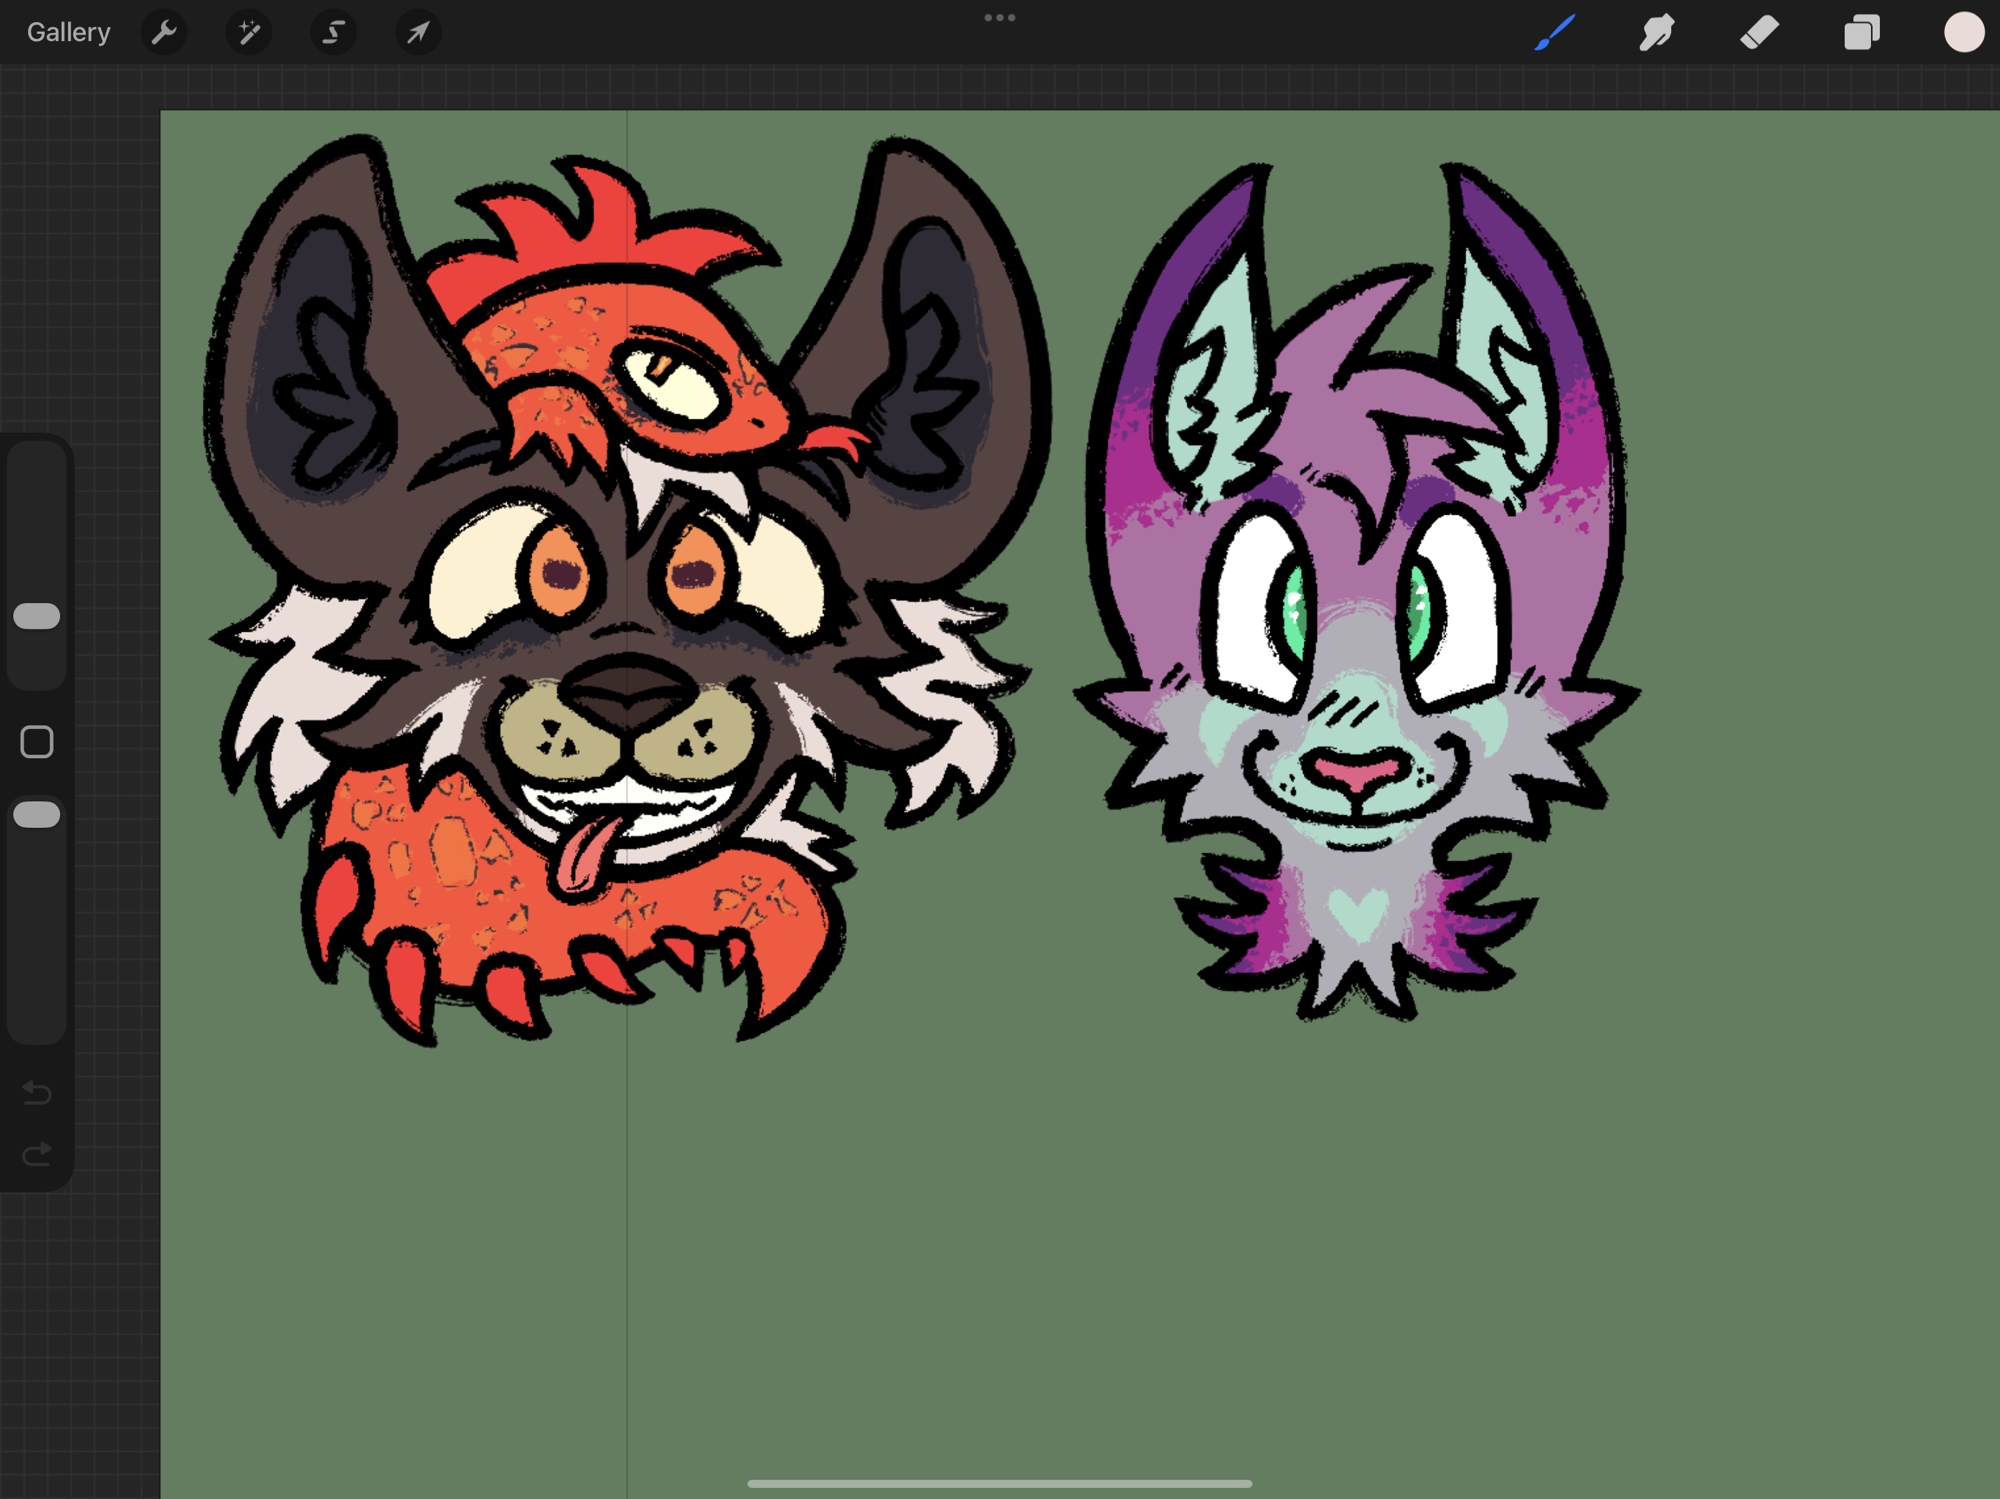Click the brush opacity slider handle
2000x1499 pixels.
tap(37, 815)
